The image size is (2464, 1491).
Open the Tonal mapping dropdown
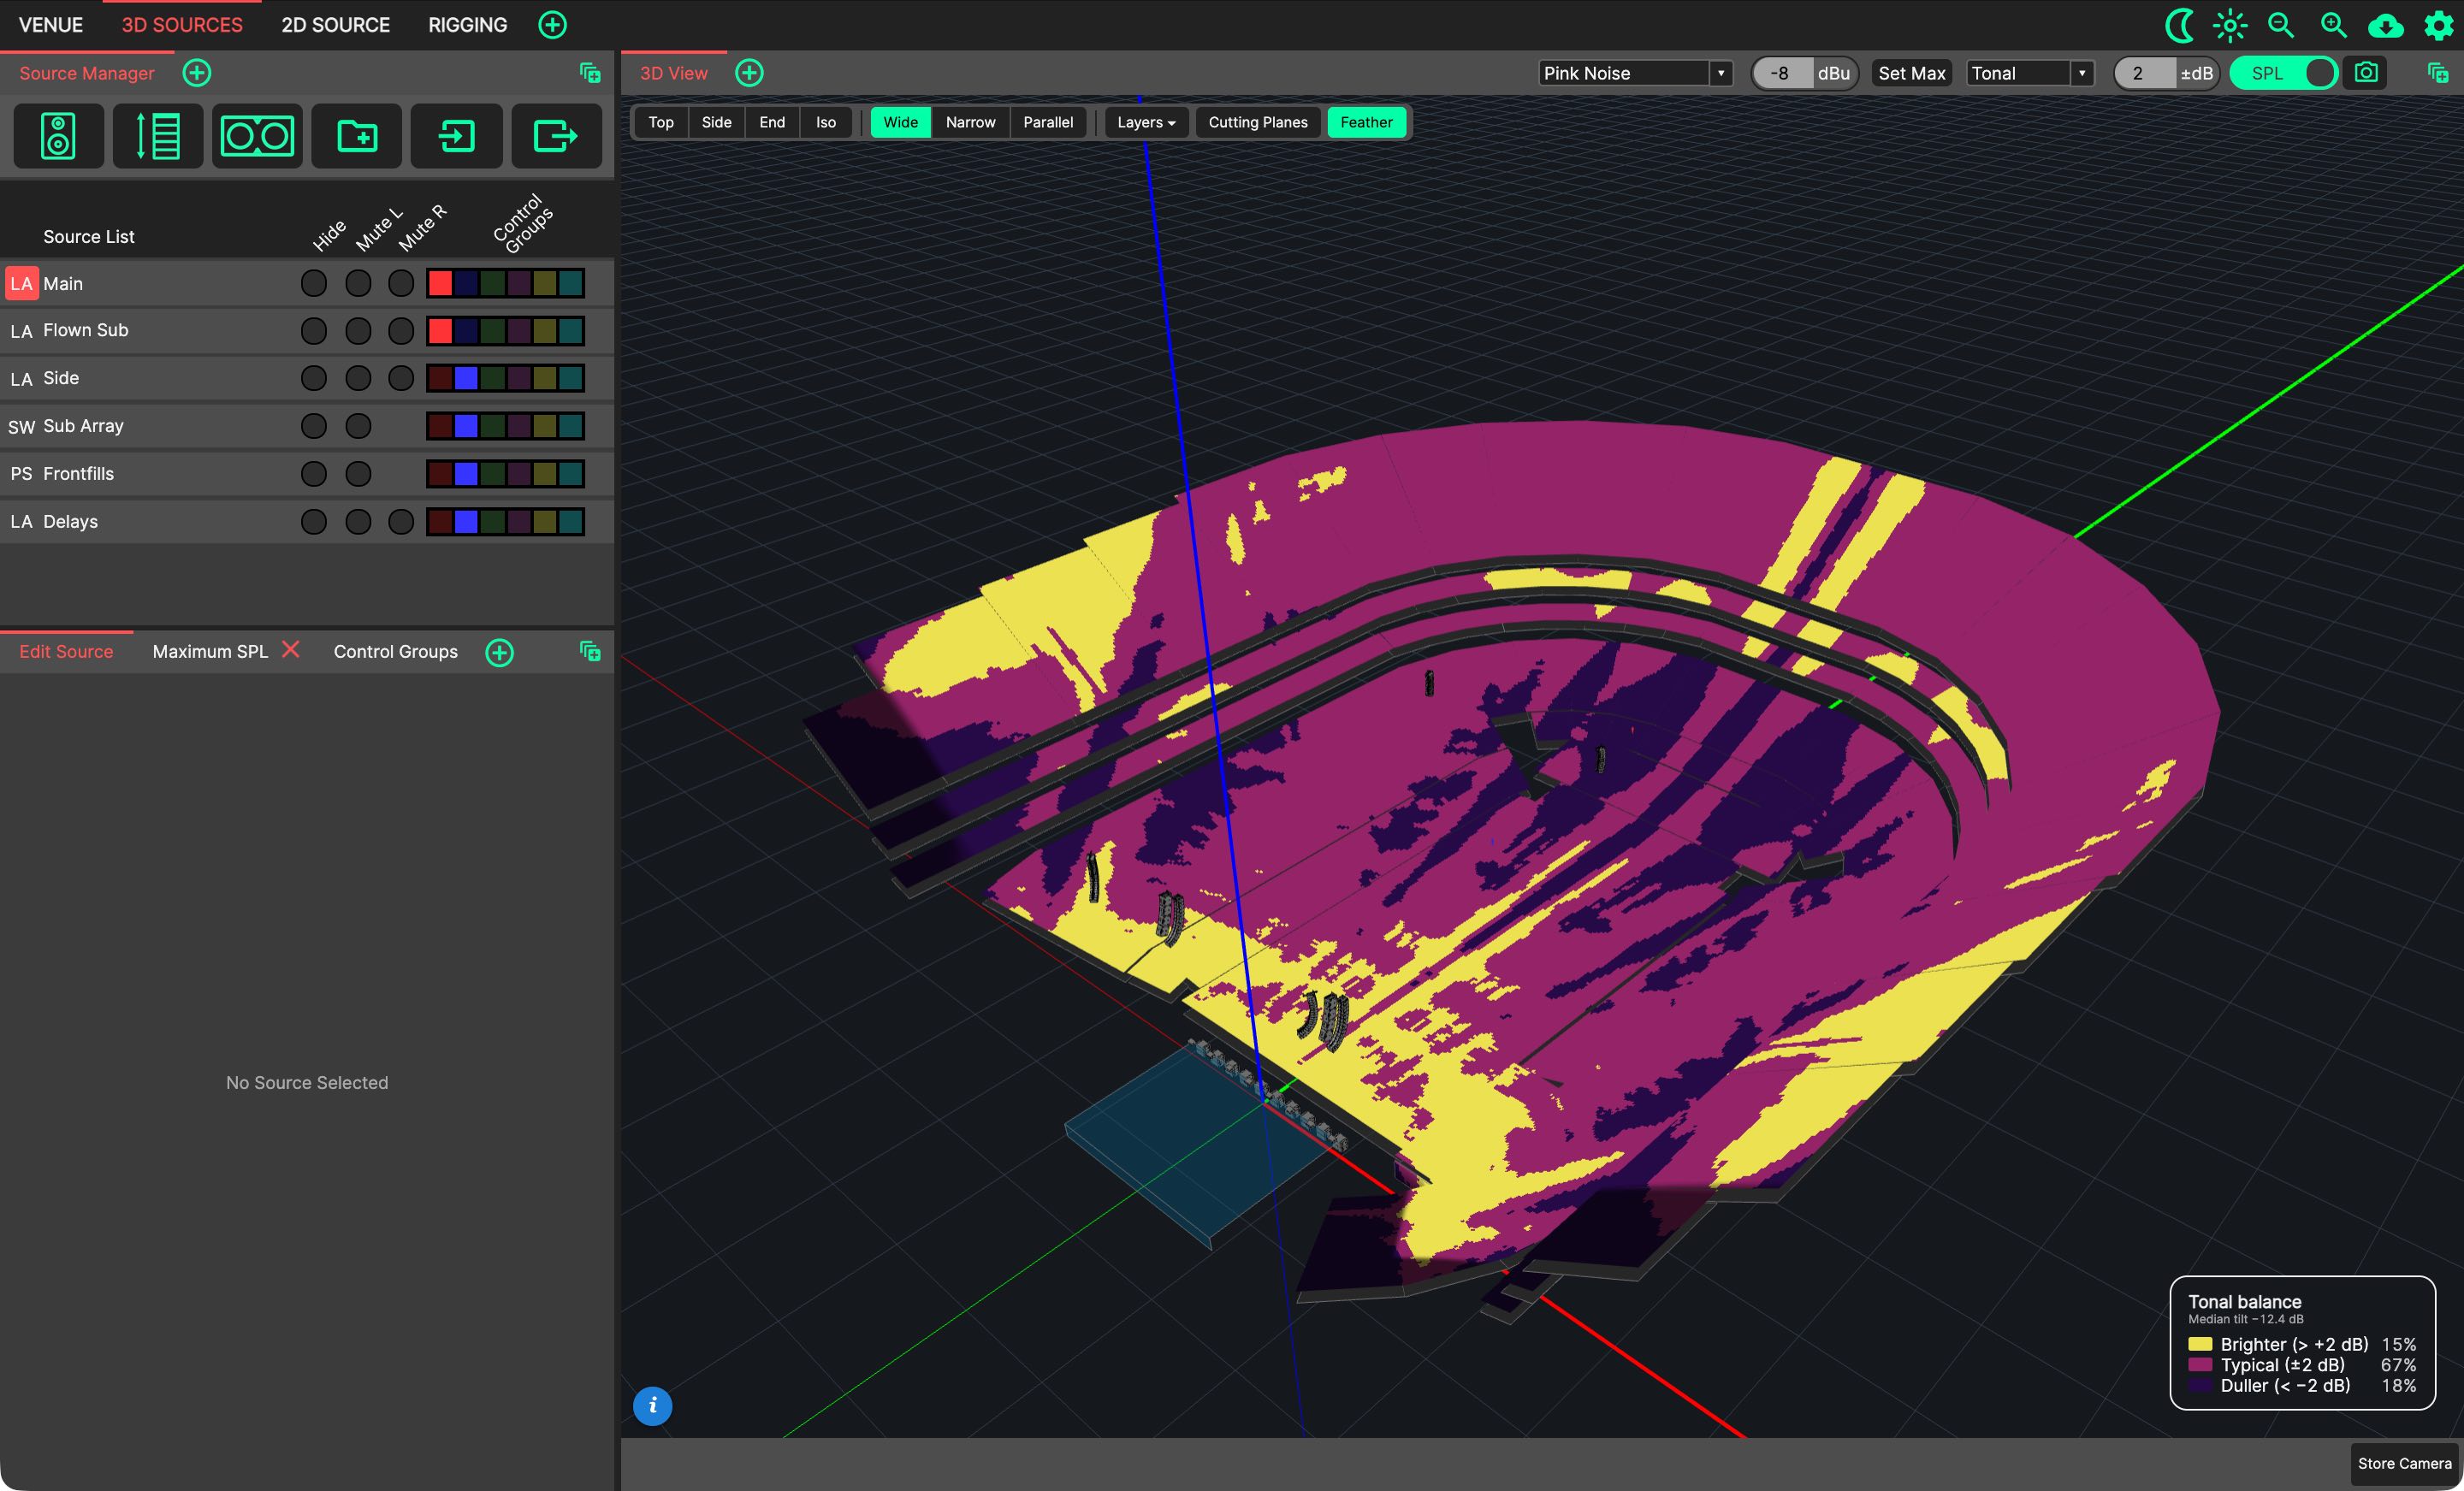(x=2030, y=73)
